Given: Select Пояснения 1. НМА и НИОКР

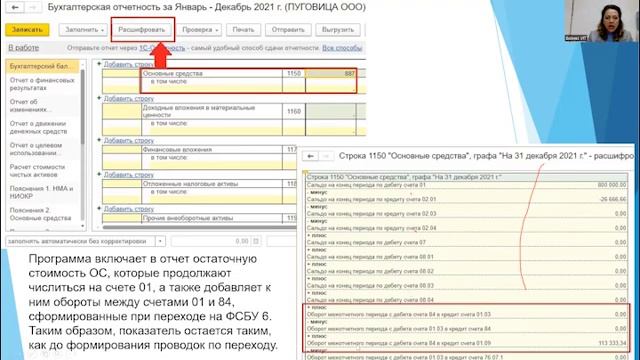Looking at the screenshot, I should click(x=42, y=192).
